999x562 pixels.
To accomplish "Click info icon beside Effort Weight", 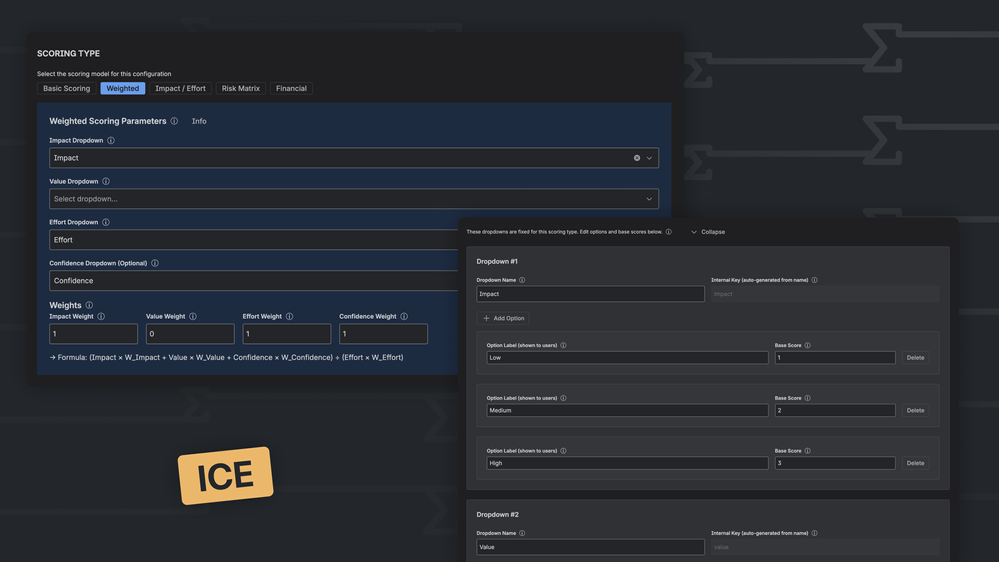I will (289, 316).
